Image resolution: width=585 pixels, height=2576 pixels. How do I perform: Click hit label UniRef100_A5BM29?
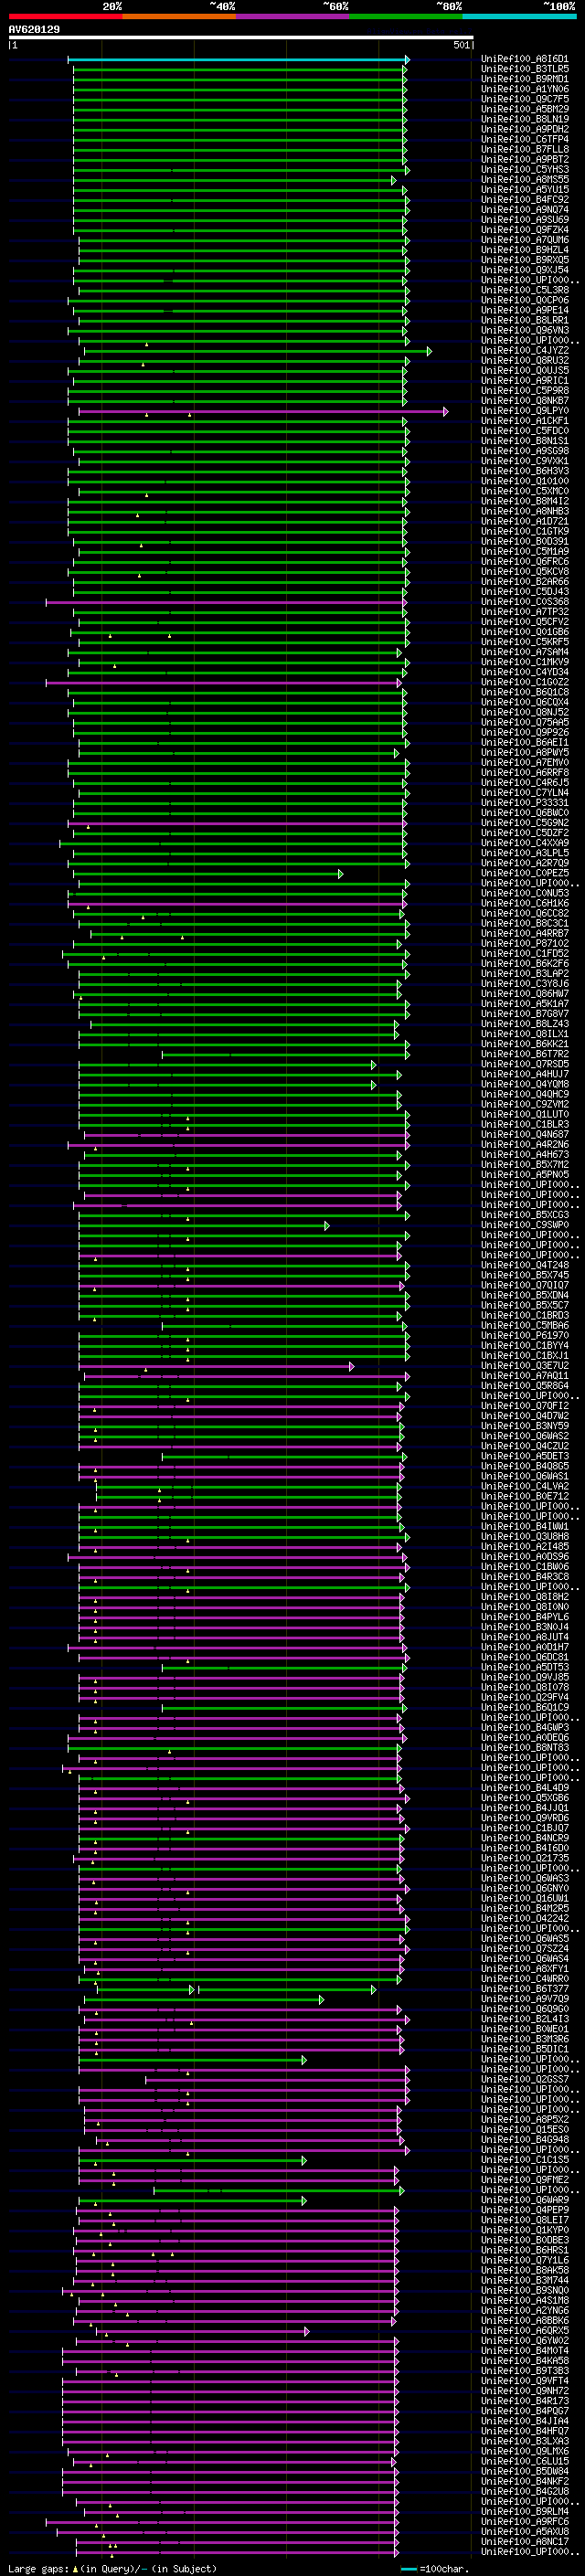[x=524, y=110]
